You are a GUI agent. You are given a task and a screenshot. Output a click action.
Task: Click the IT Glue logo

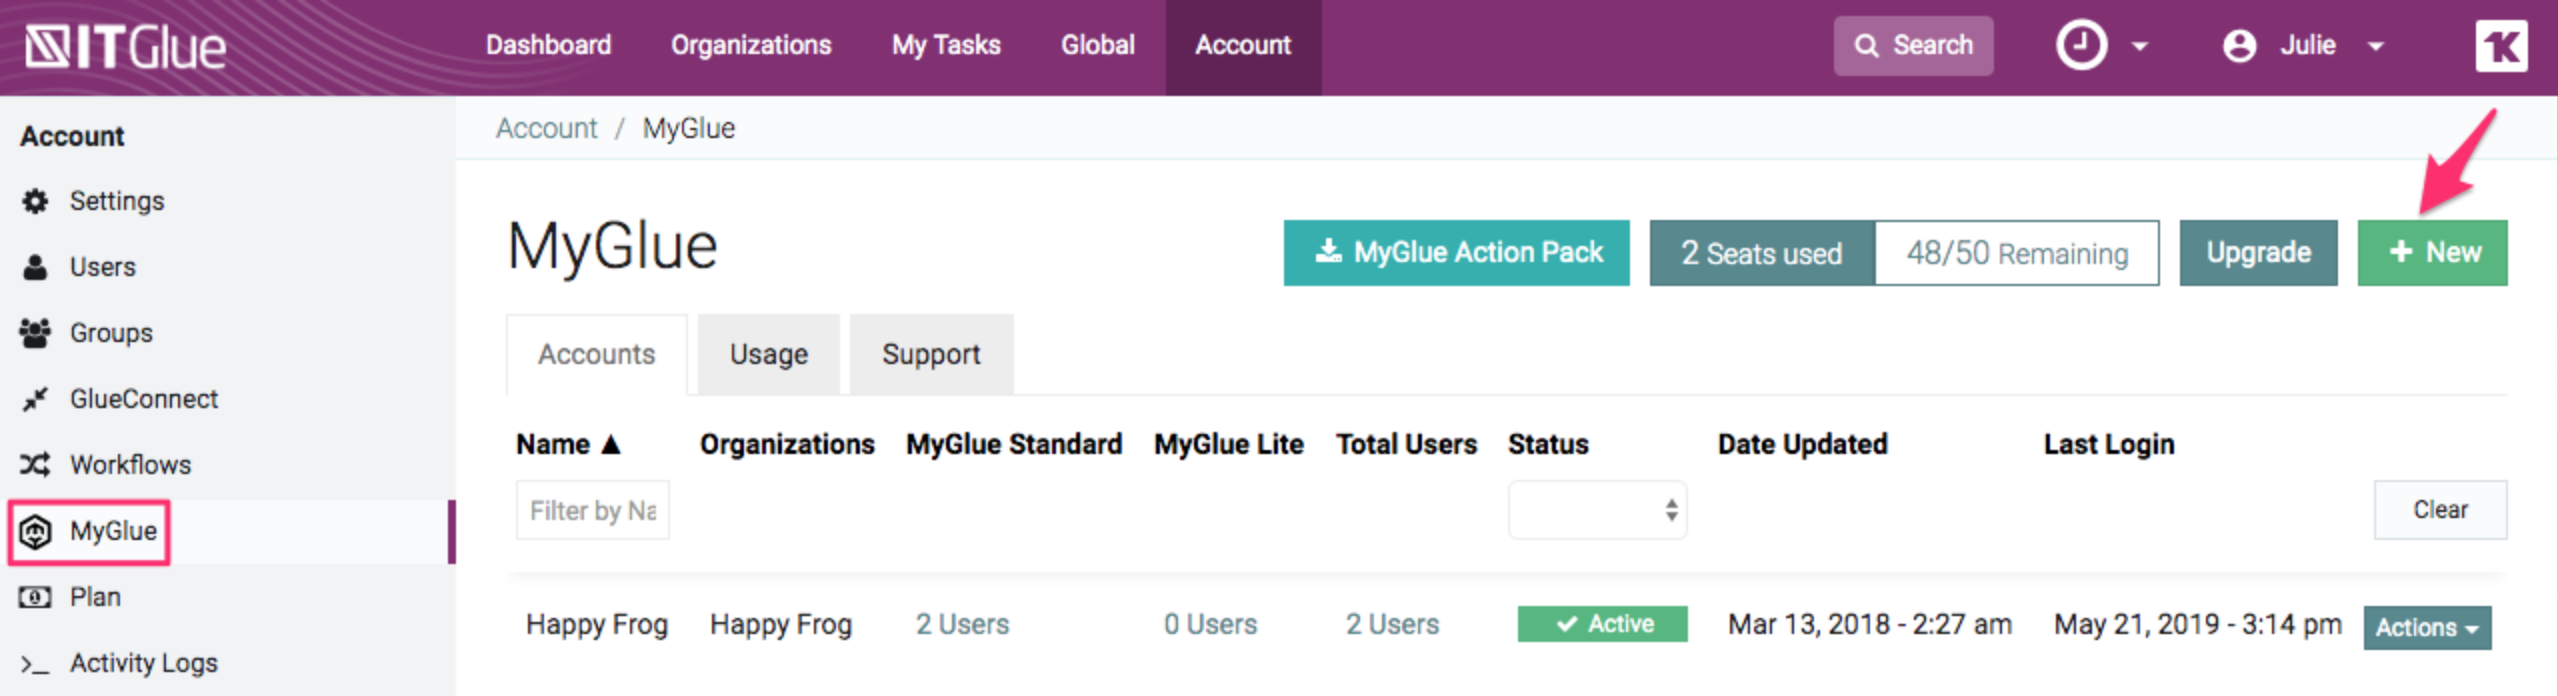(x=126, y=47)
